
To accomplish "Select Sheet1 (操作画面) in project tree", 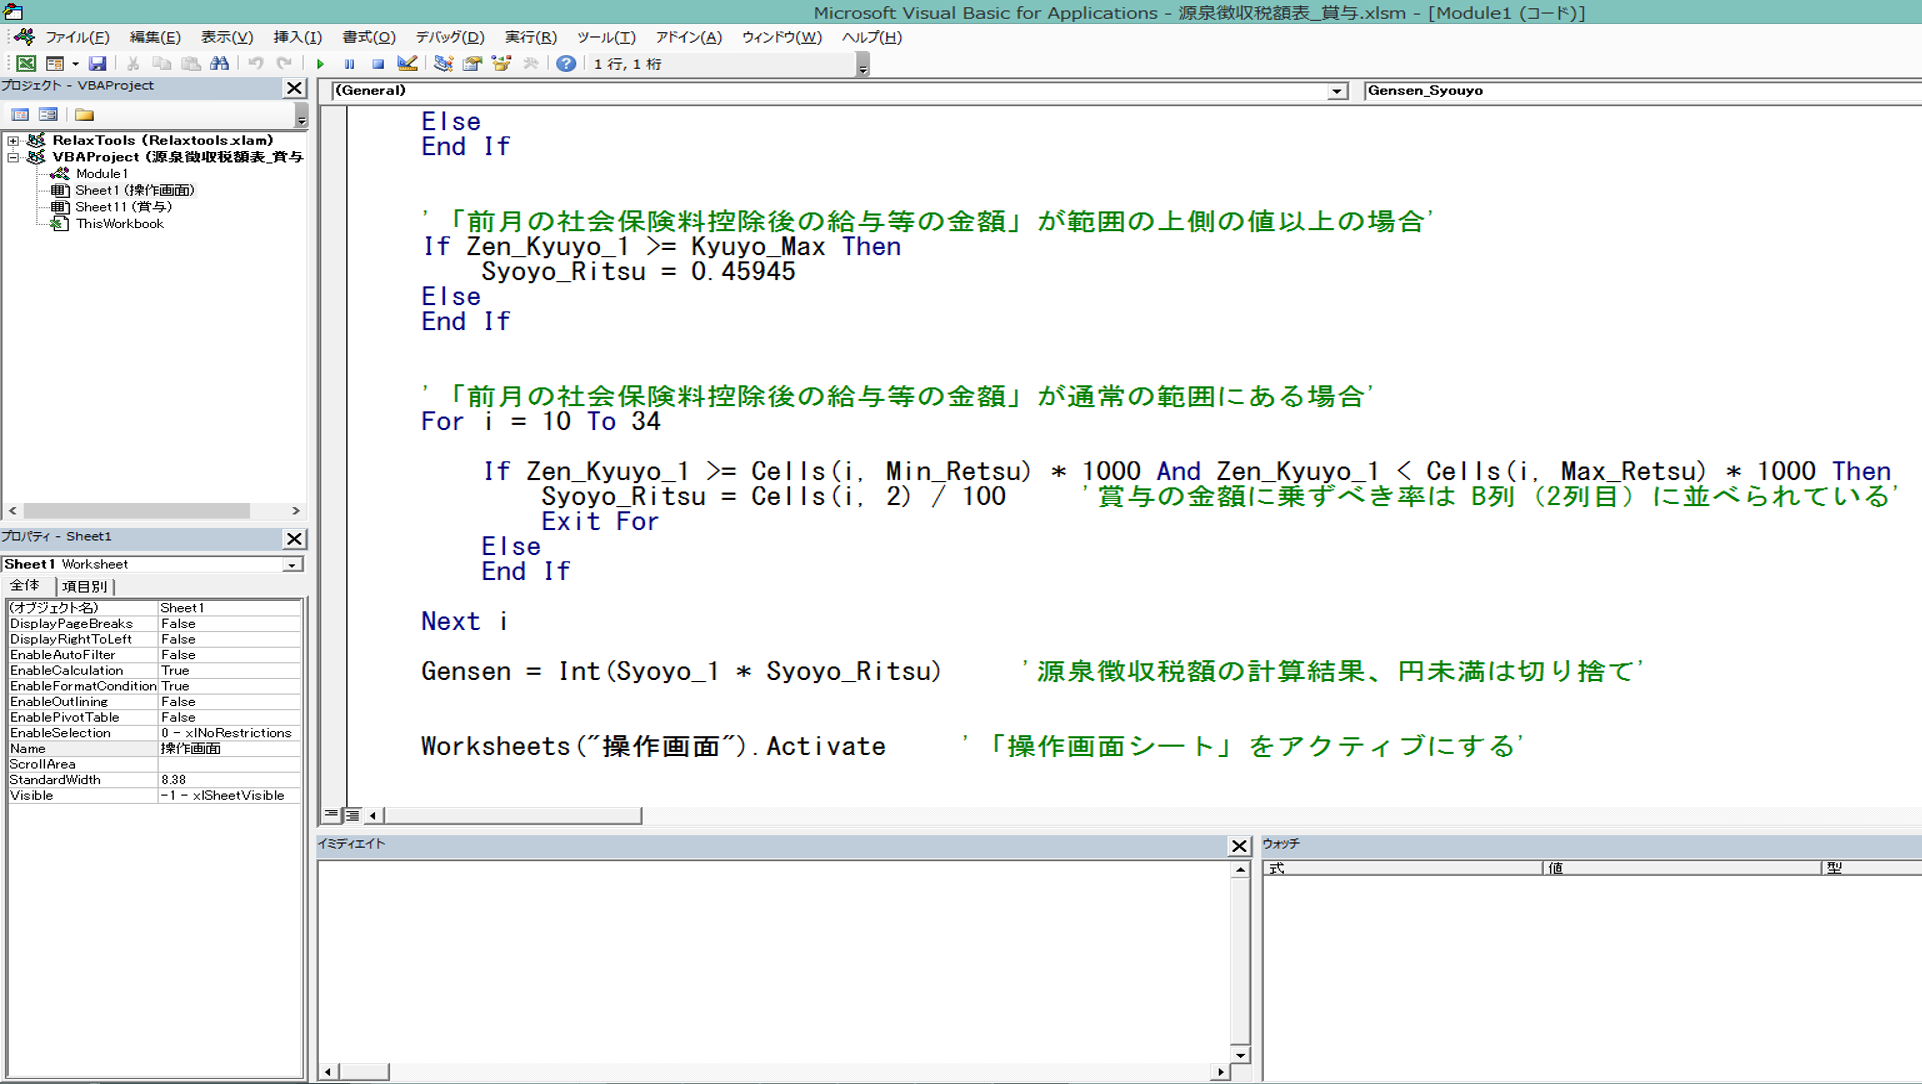I will 135,190.
